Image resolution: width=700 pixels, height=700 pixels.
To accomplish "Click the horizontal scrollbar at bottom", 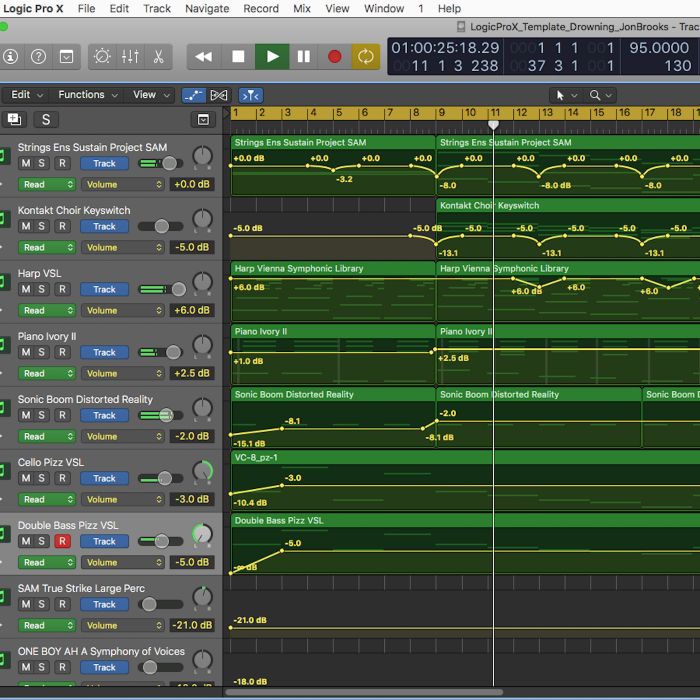I will [364, 692].
